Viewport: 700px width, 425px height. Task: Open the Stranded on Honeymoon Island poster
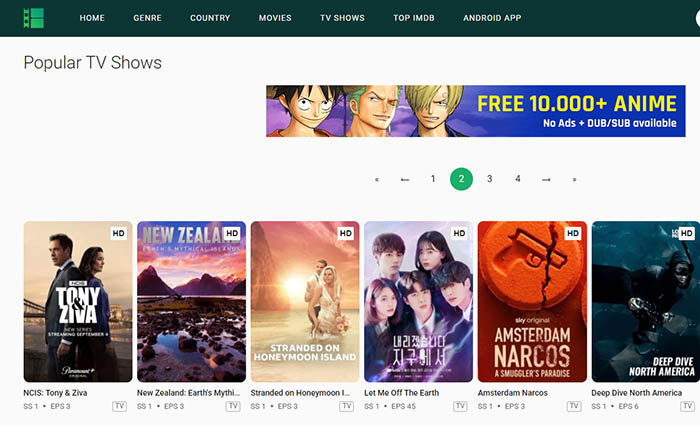(305, 301)
